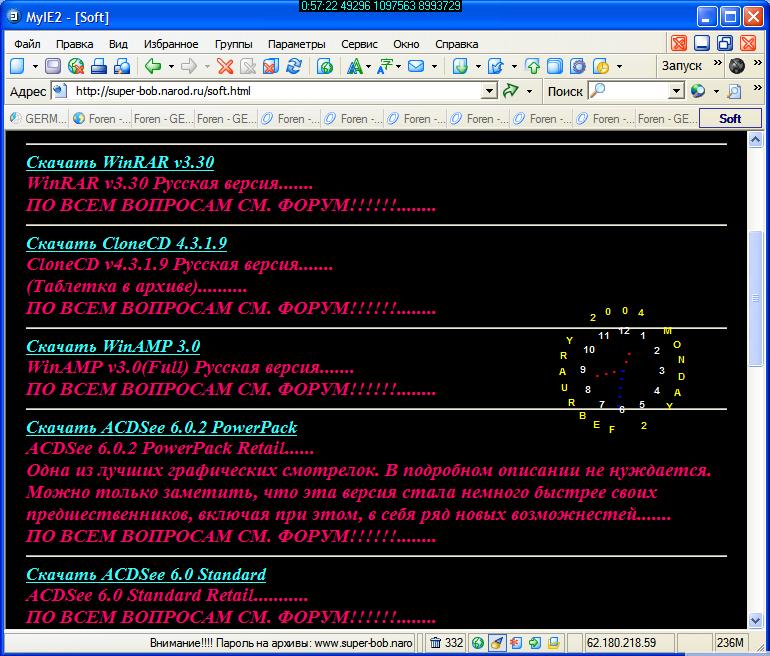Screen dimensions: 770x656
Task: Open the Скачать WinRAR v3.30 link
Action: click(x=120, y=162)
